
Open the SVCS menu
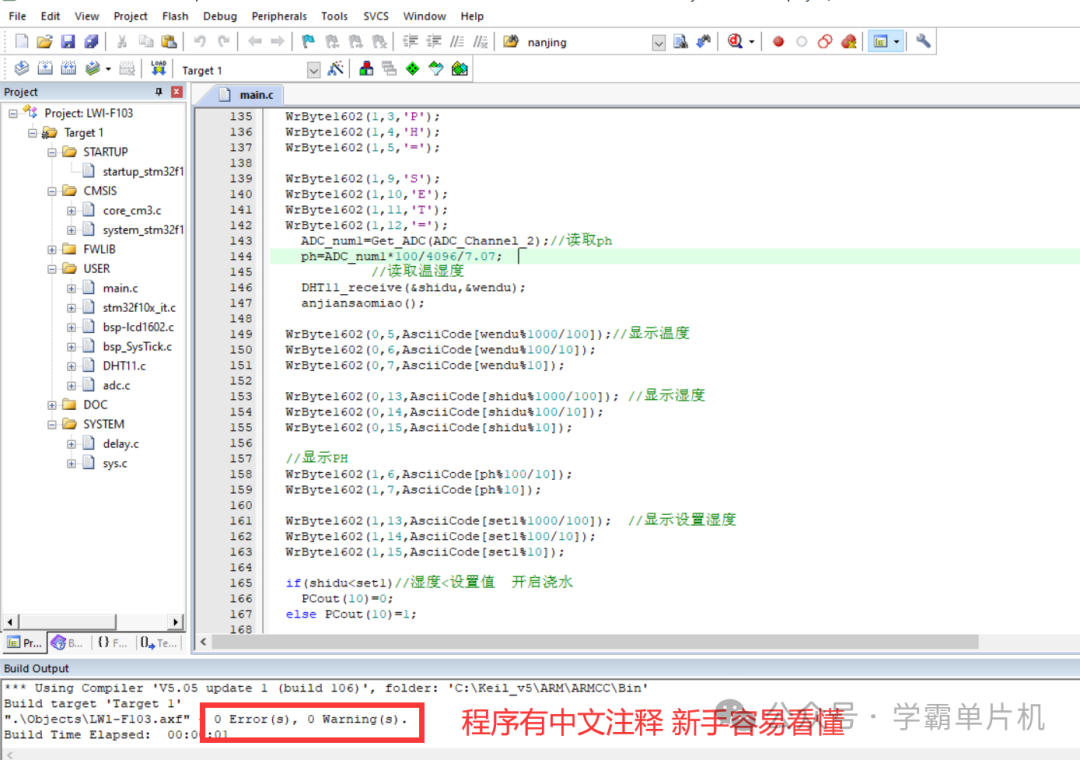pos(375,16)
